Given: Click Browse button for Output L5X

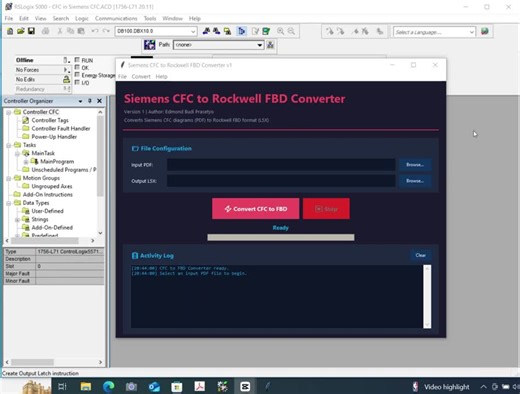Looking at the screenshot, I should click(x=415, y=181).
